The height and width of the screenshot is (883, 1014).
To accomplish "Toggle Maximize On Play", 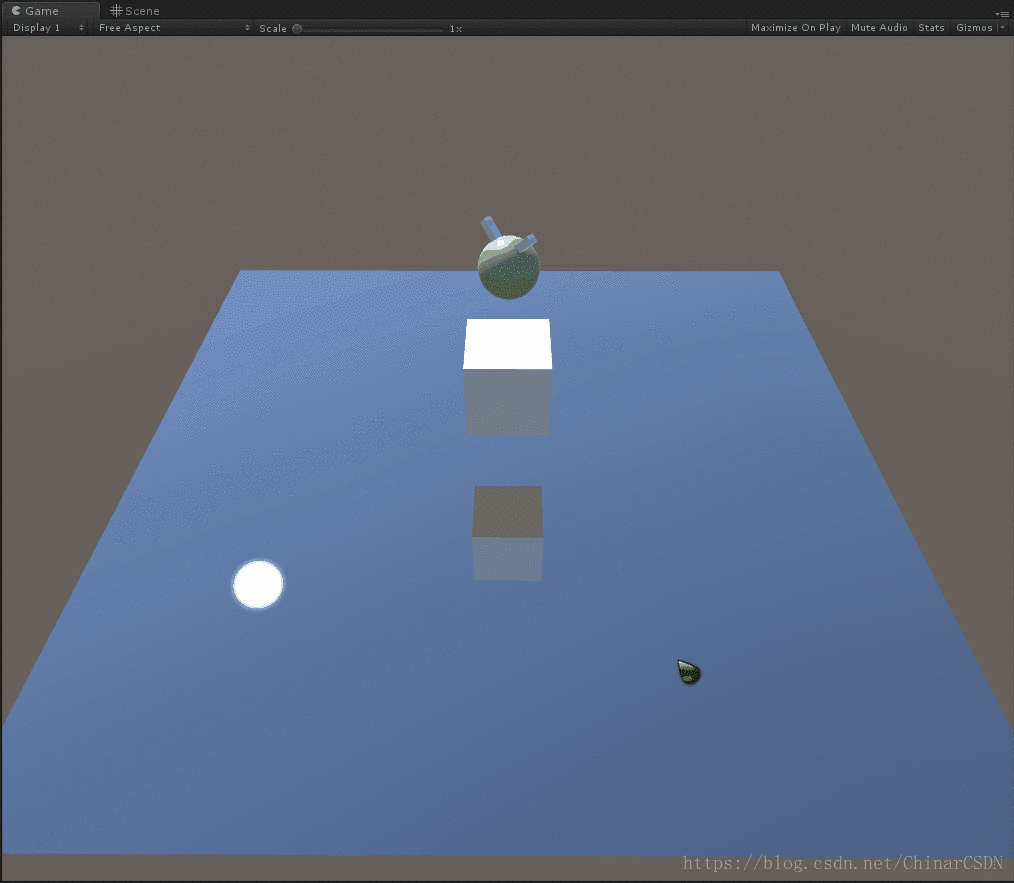I will coord(795,28).
